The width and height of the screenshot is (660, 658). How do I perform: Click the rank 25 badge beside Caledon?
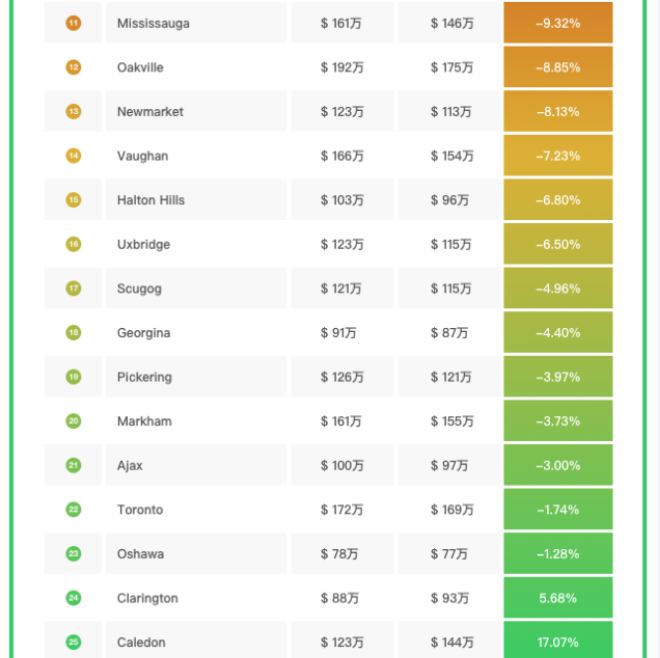(x=73, y=642)
